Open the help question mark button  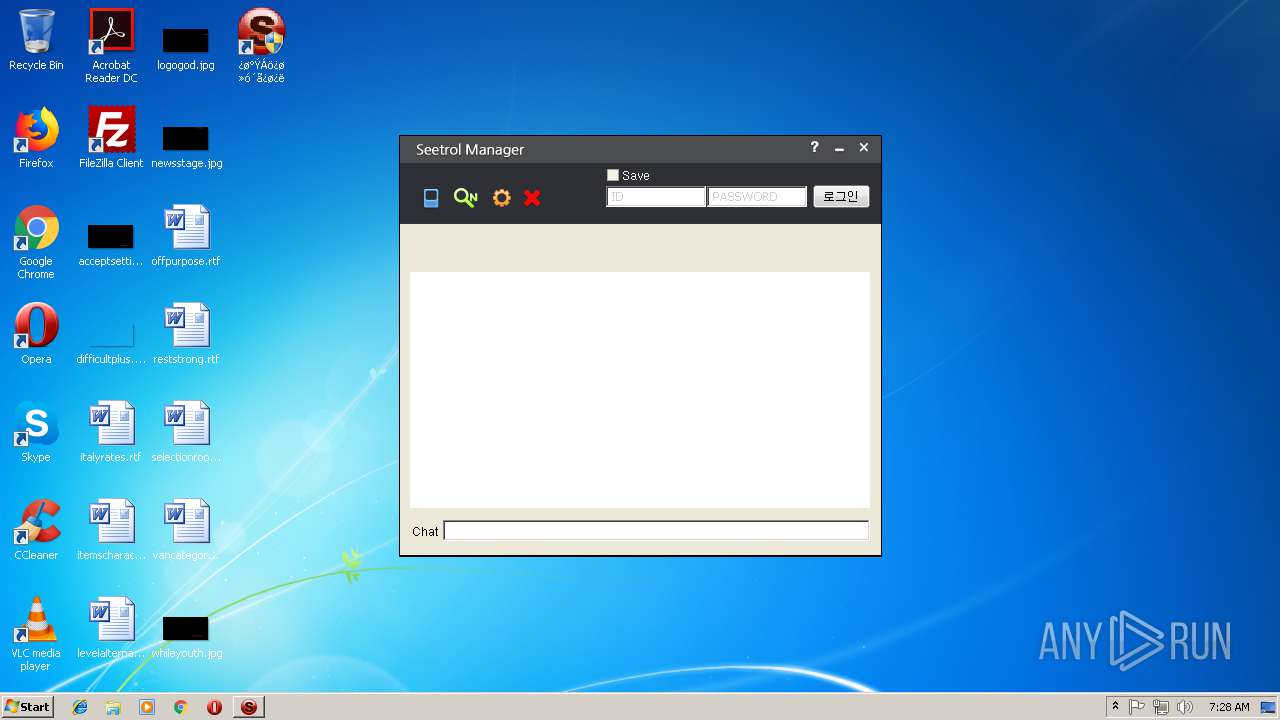(x=814, y=147)
